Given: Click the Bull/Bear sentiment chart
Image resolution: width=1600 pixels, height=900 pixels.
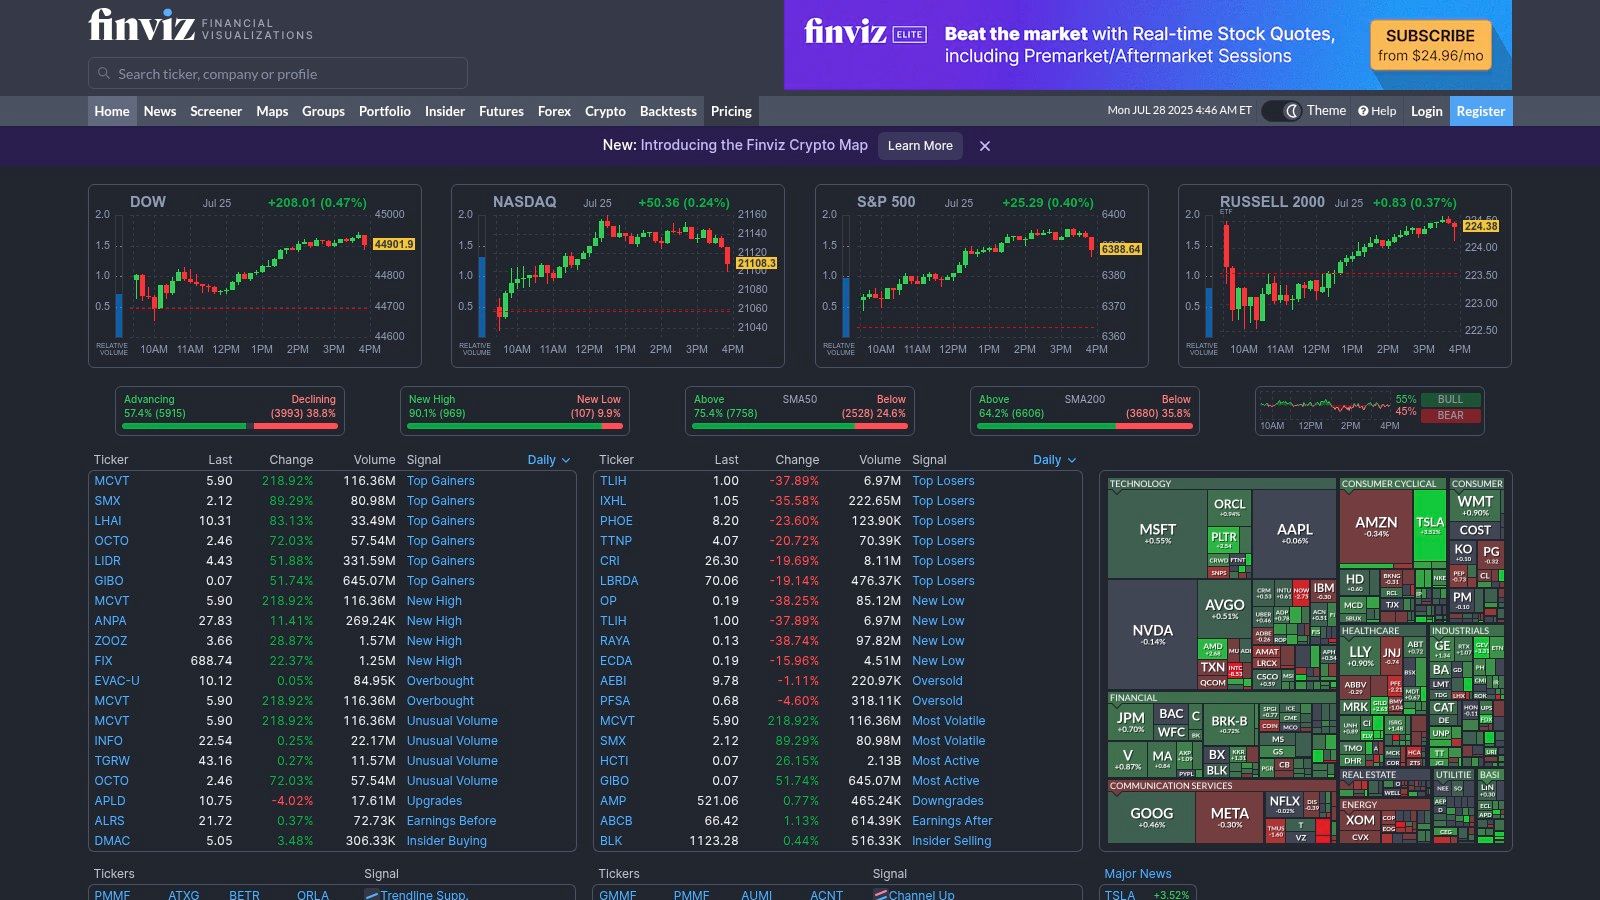Looking at the screenshot, I should tap(1370, 411).
